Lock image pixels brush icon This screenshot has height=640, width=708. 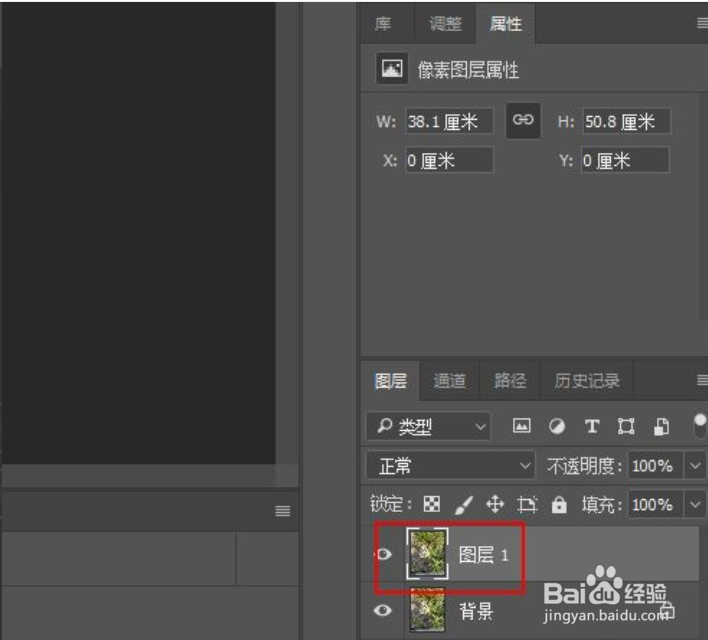464,504
